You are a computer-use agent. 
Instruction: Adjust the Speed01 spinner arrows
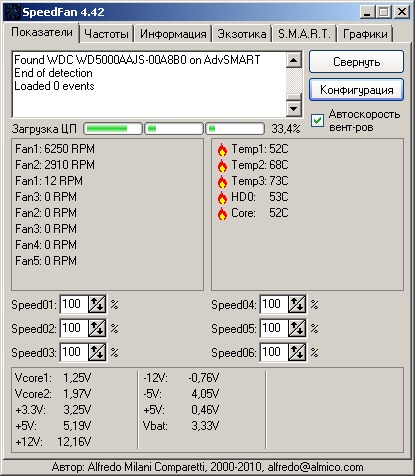coord(97,304)
